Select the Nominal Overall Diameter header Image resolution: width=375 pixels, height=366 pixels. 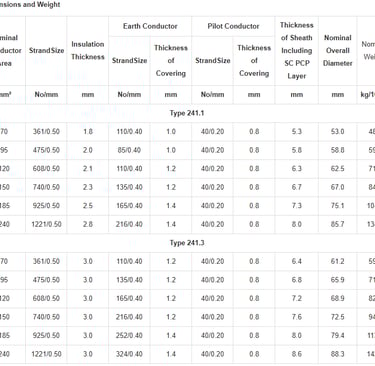pyautogui.click(x=338, y=50)
